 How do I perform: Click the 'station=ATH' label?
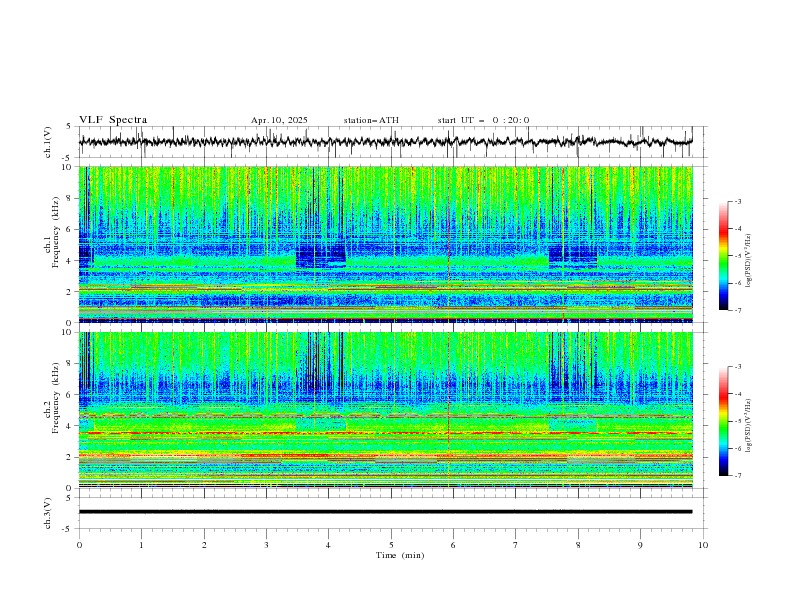tap(371, 120)
